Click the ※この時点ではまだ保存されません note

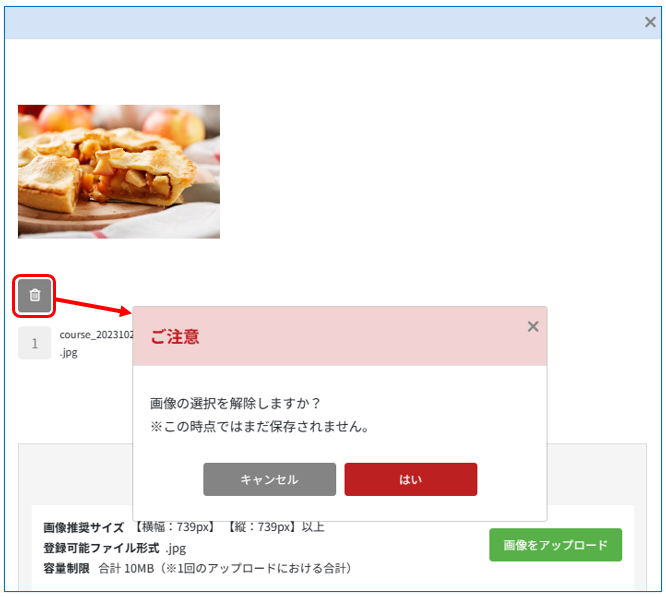pyautogui.click(x=260, y=426)
